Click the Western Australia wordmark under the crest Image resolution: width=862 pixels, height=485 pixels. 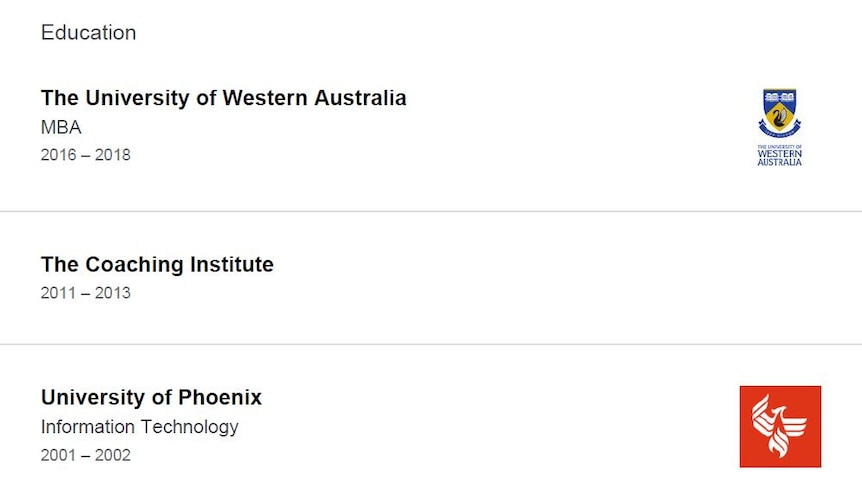coord(780,156)
